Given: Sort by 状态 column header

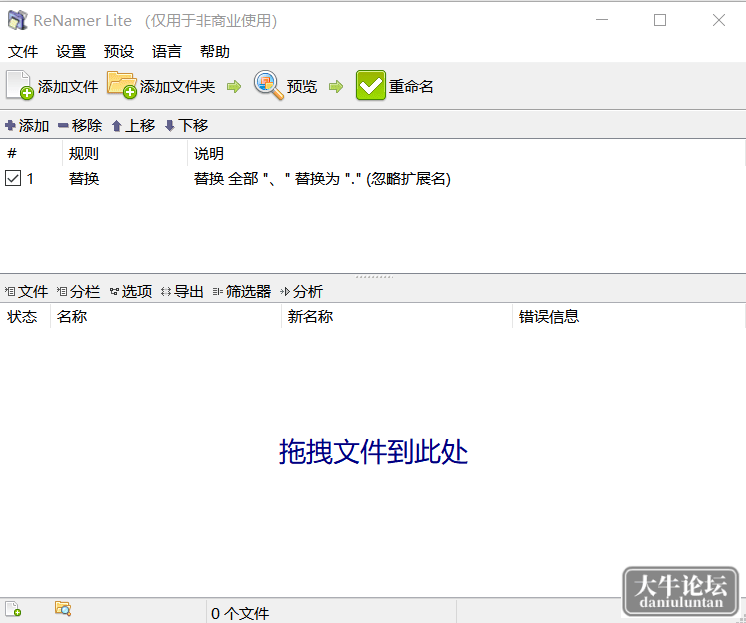Looking at the screenshot, I should (25, 316).
